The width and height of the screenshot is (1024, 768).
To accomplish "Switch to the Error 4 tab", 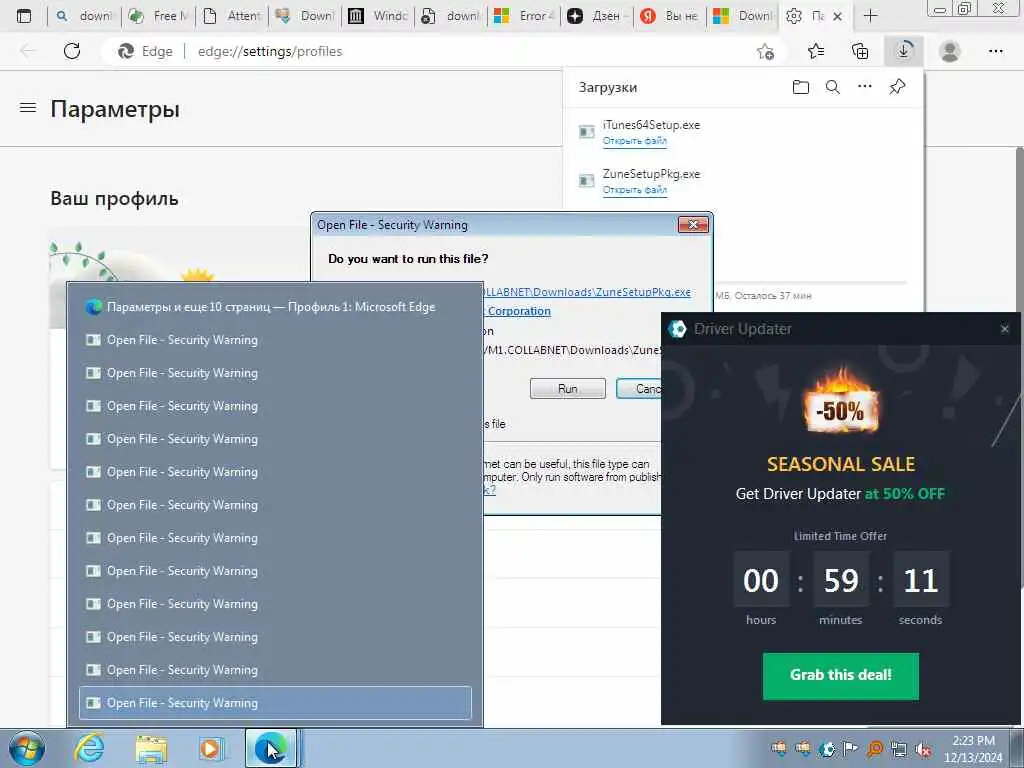I will coord(525,16).
